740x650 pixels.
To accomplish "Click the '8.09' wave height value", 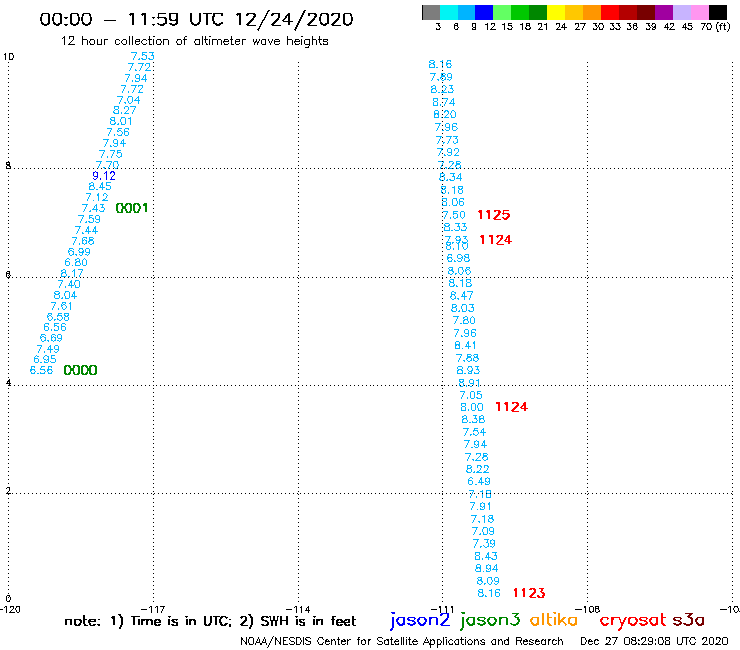I will coord(488,581).
